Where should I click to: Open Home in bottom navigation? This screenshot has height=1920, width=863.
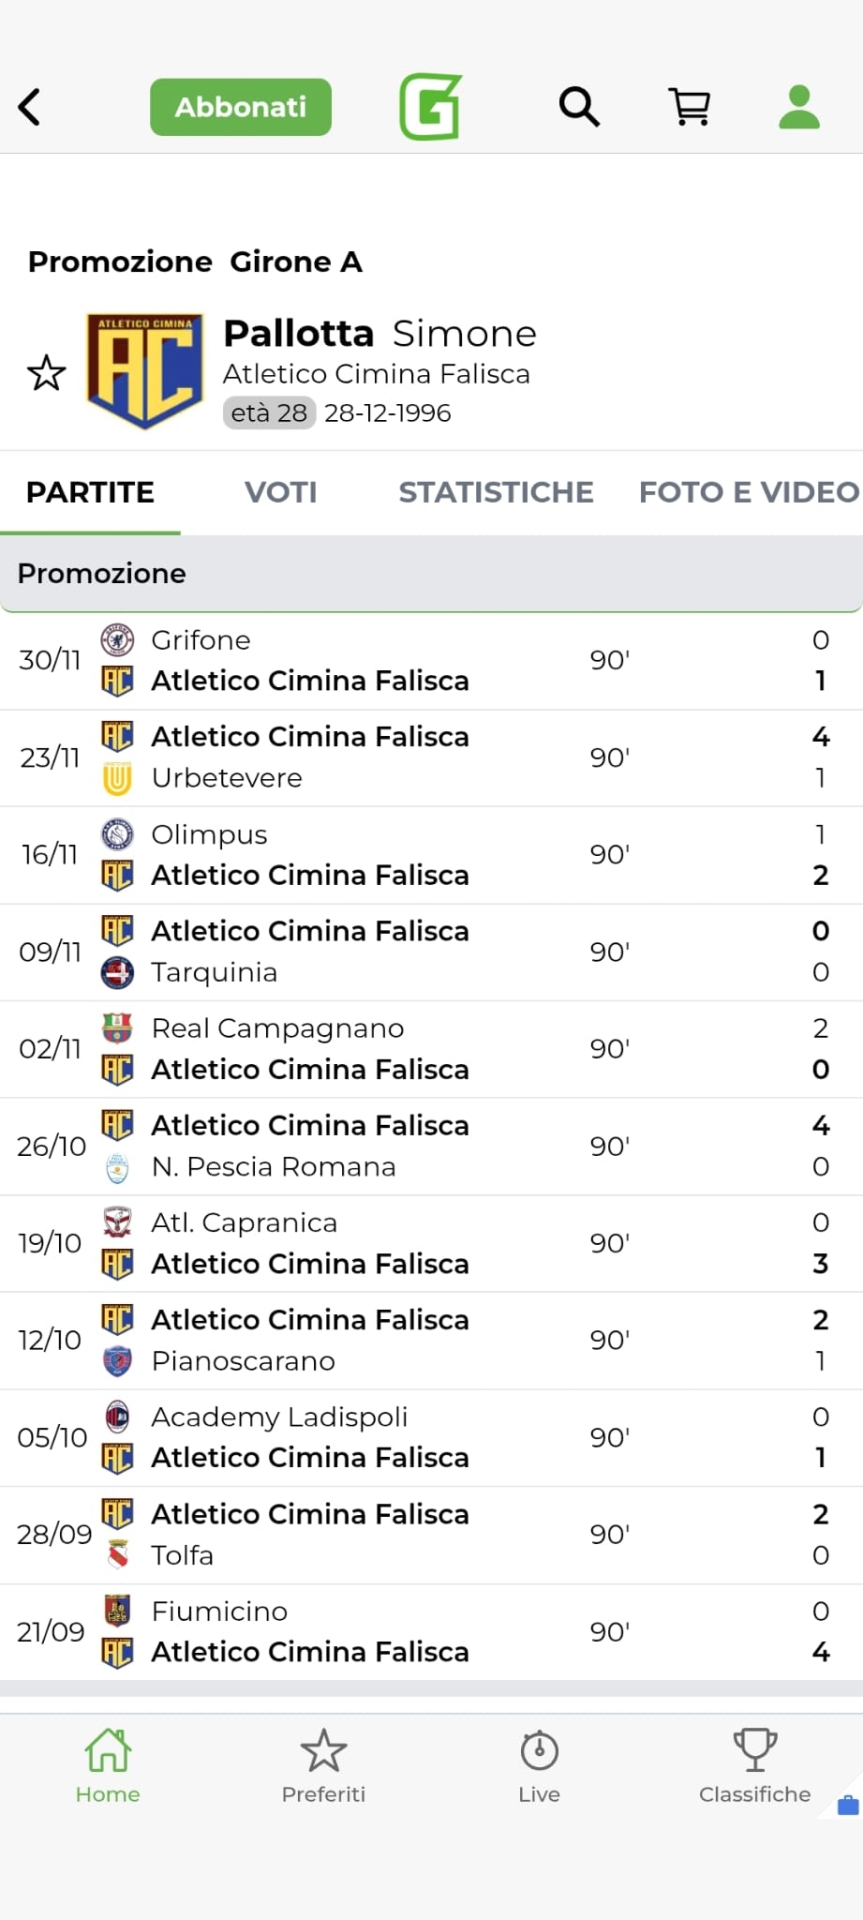(108, 1765)
